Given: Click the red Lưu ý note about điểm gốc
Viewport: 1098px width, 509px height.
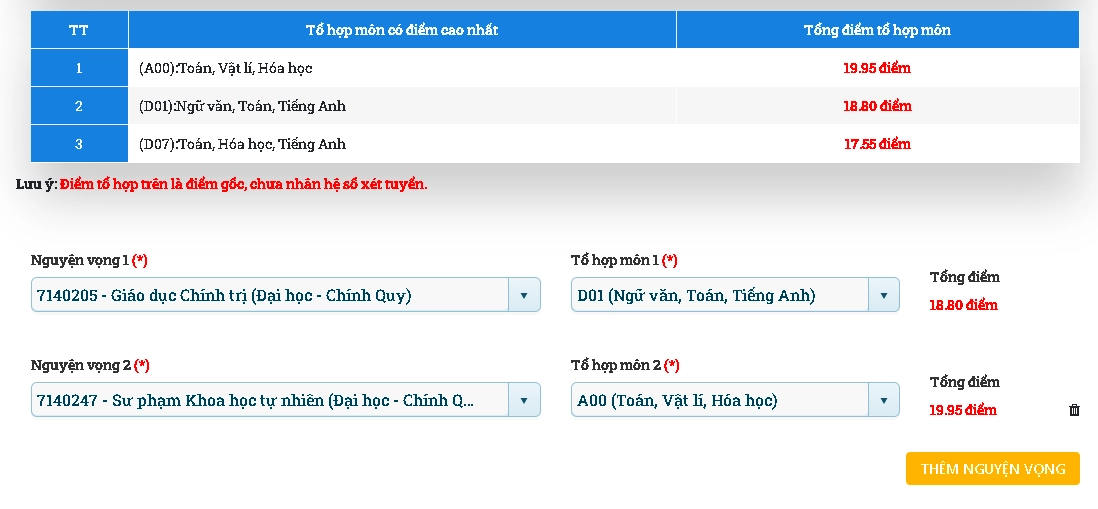Looking at the screenshot, I should [x=243, y=184].
